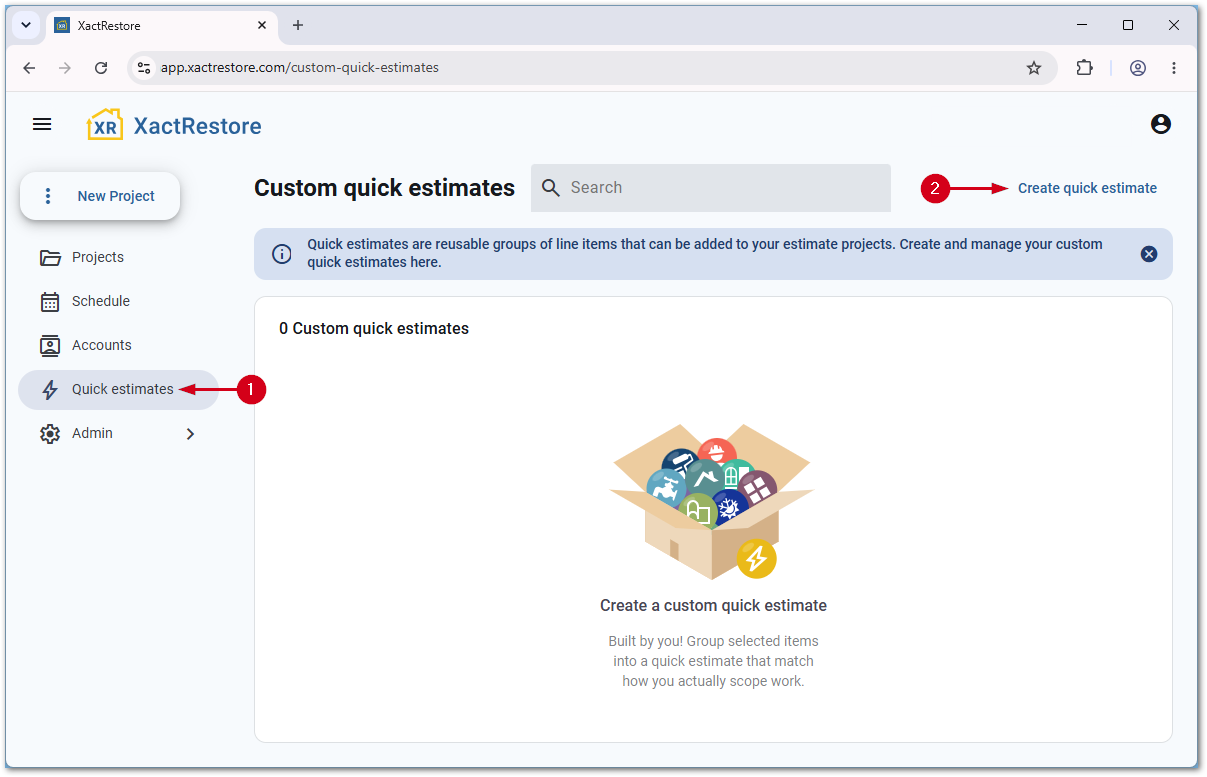This screenshot has width=1207, height=777.
Task: Open the user account profile icon
Action: pyautogui.click(x=1161, y=124)
